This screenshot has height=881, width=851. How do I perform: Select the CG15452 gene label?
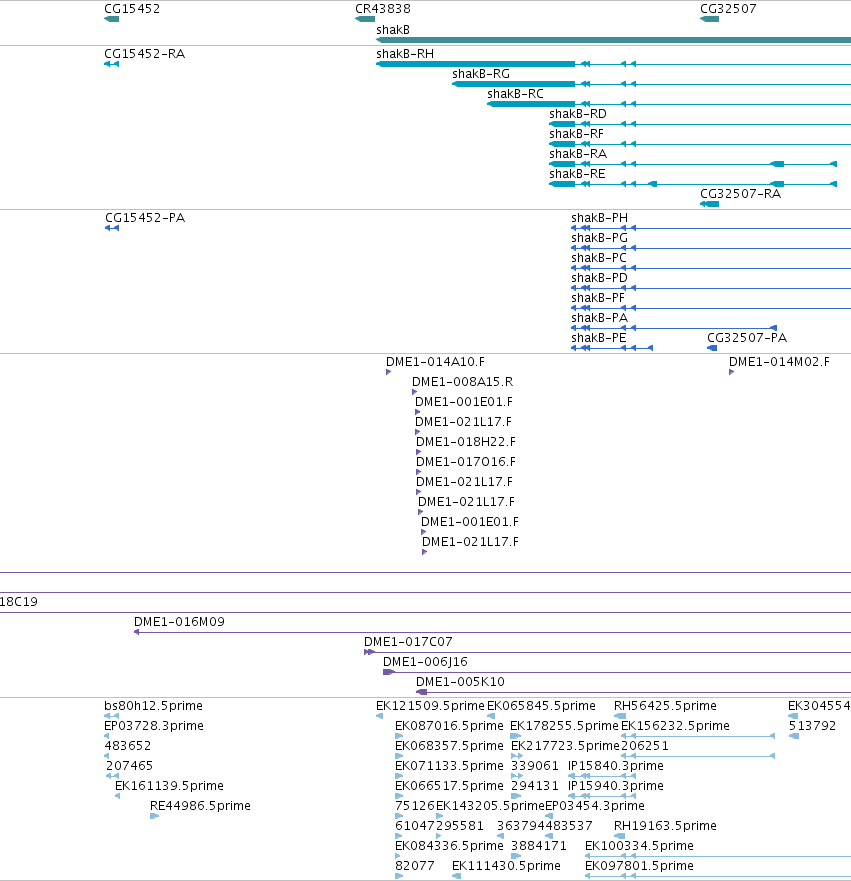(132, 9)
